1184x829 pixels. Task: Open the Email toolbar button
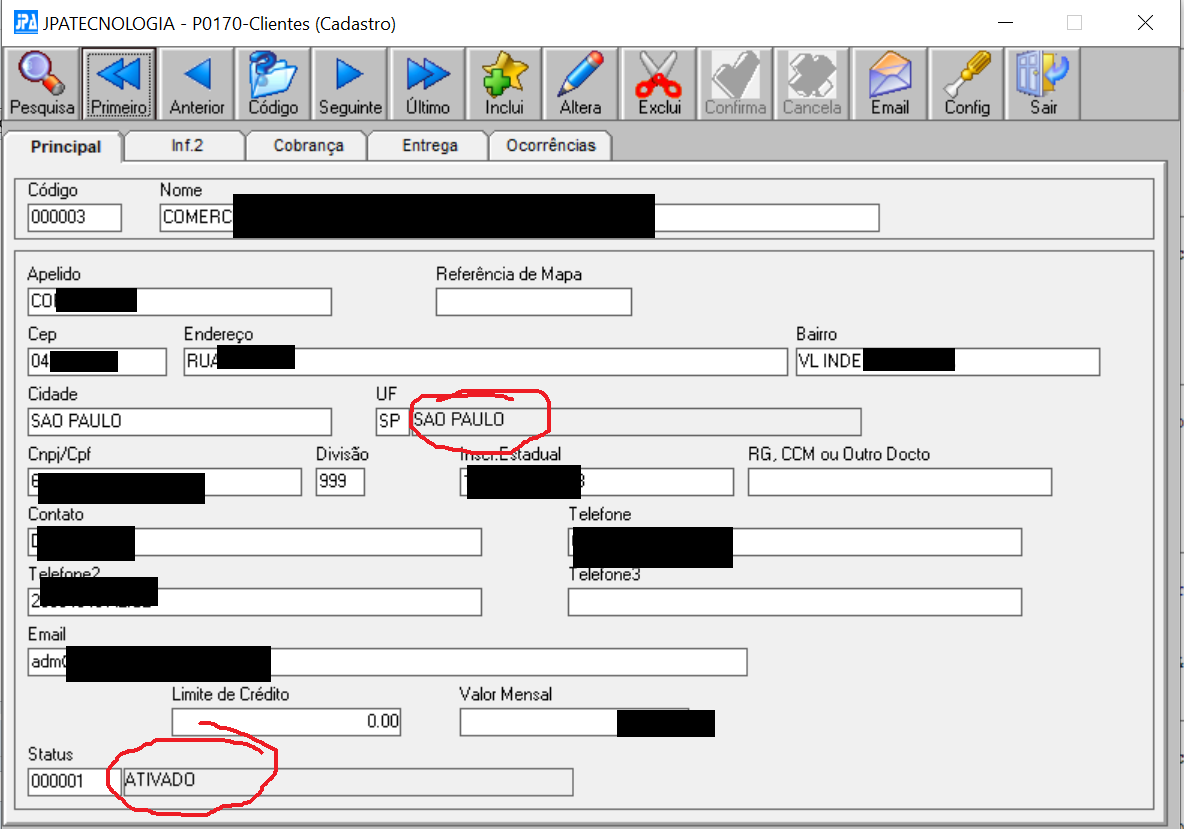point(890,83)
